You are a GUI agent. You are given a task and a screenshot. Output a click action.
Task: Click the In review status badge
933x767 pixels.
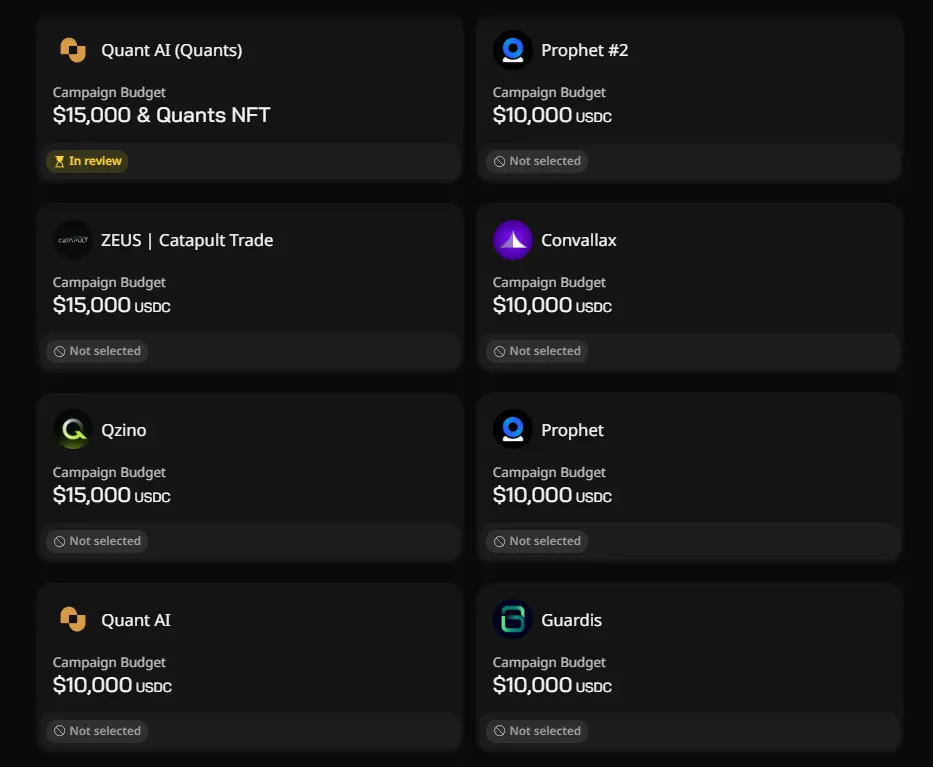click(87, 161)
